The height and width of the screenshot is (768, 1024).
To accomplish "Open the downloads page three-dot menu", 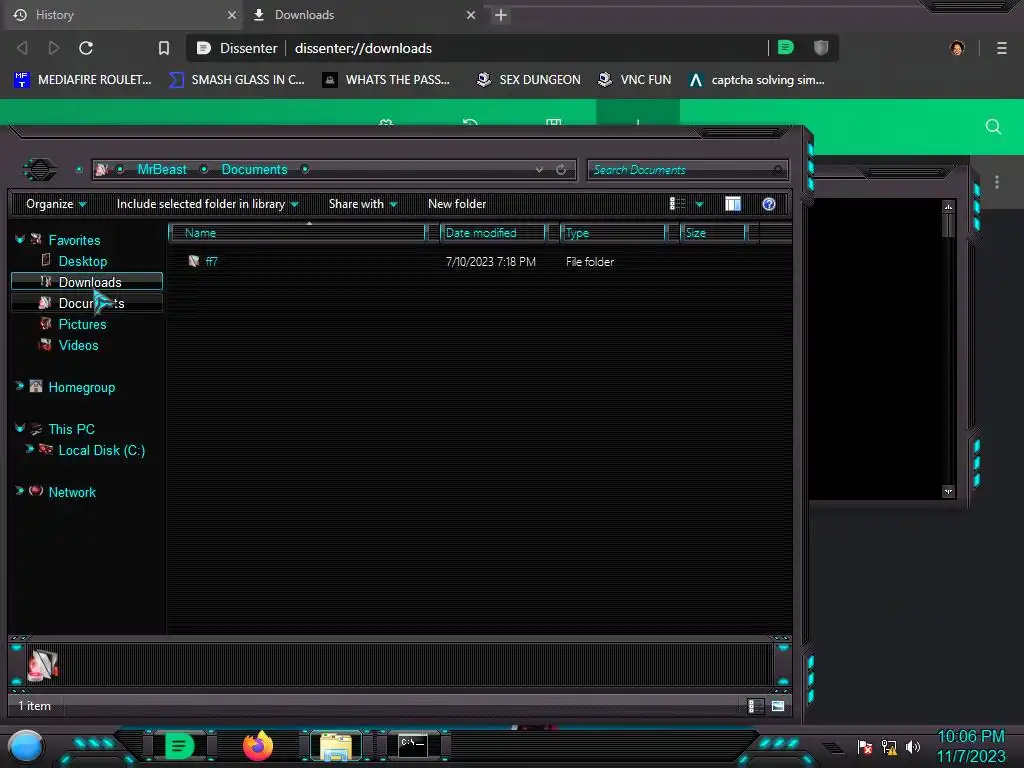I will (997, 182).
